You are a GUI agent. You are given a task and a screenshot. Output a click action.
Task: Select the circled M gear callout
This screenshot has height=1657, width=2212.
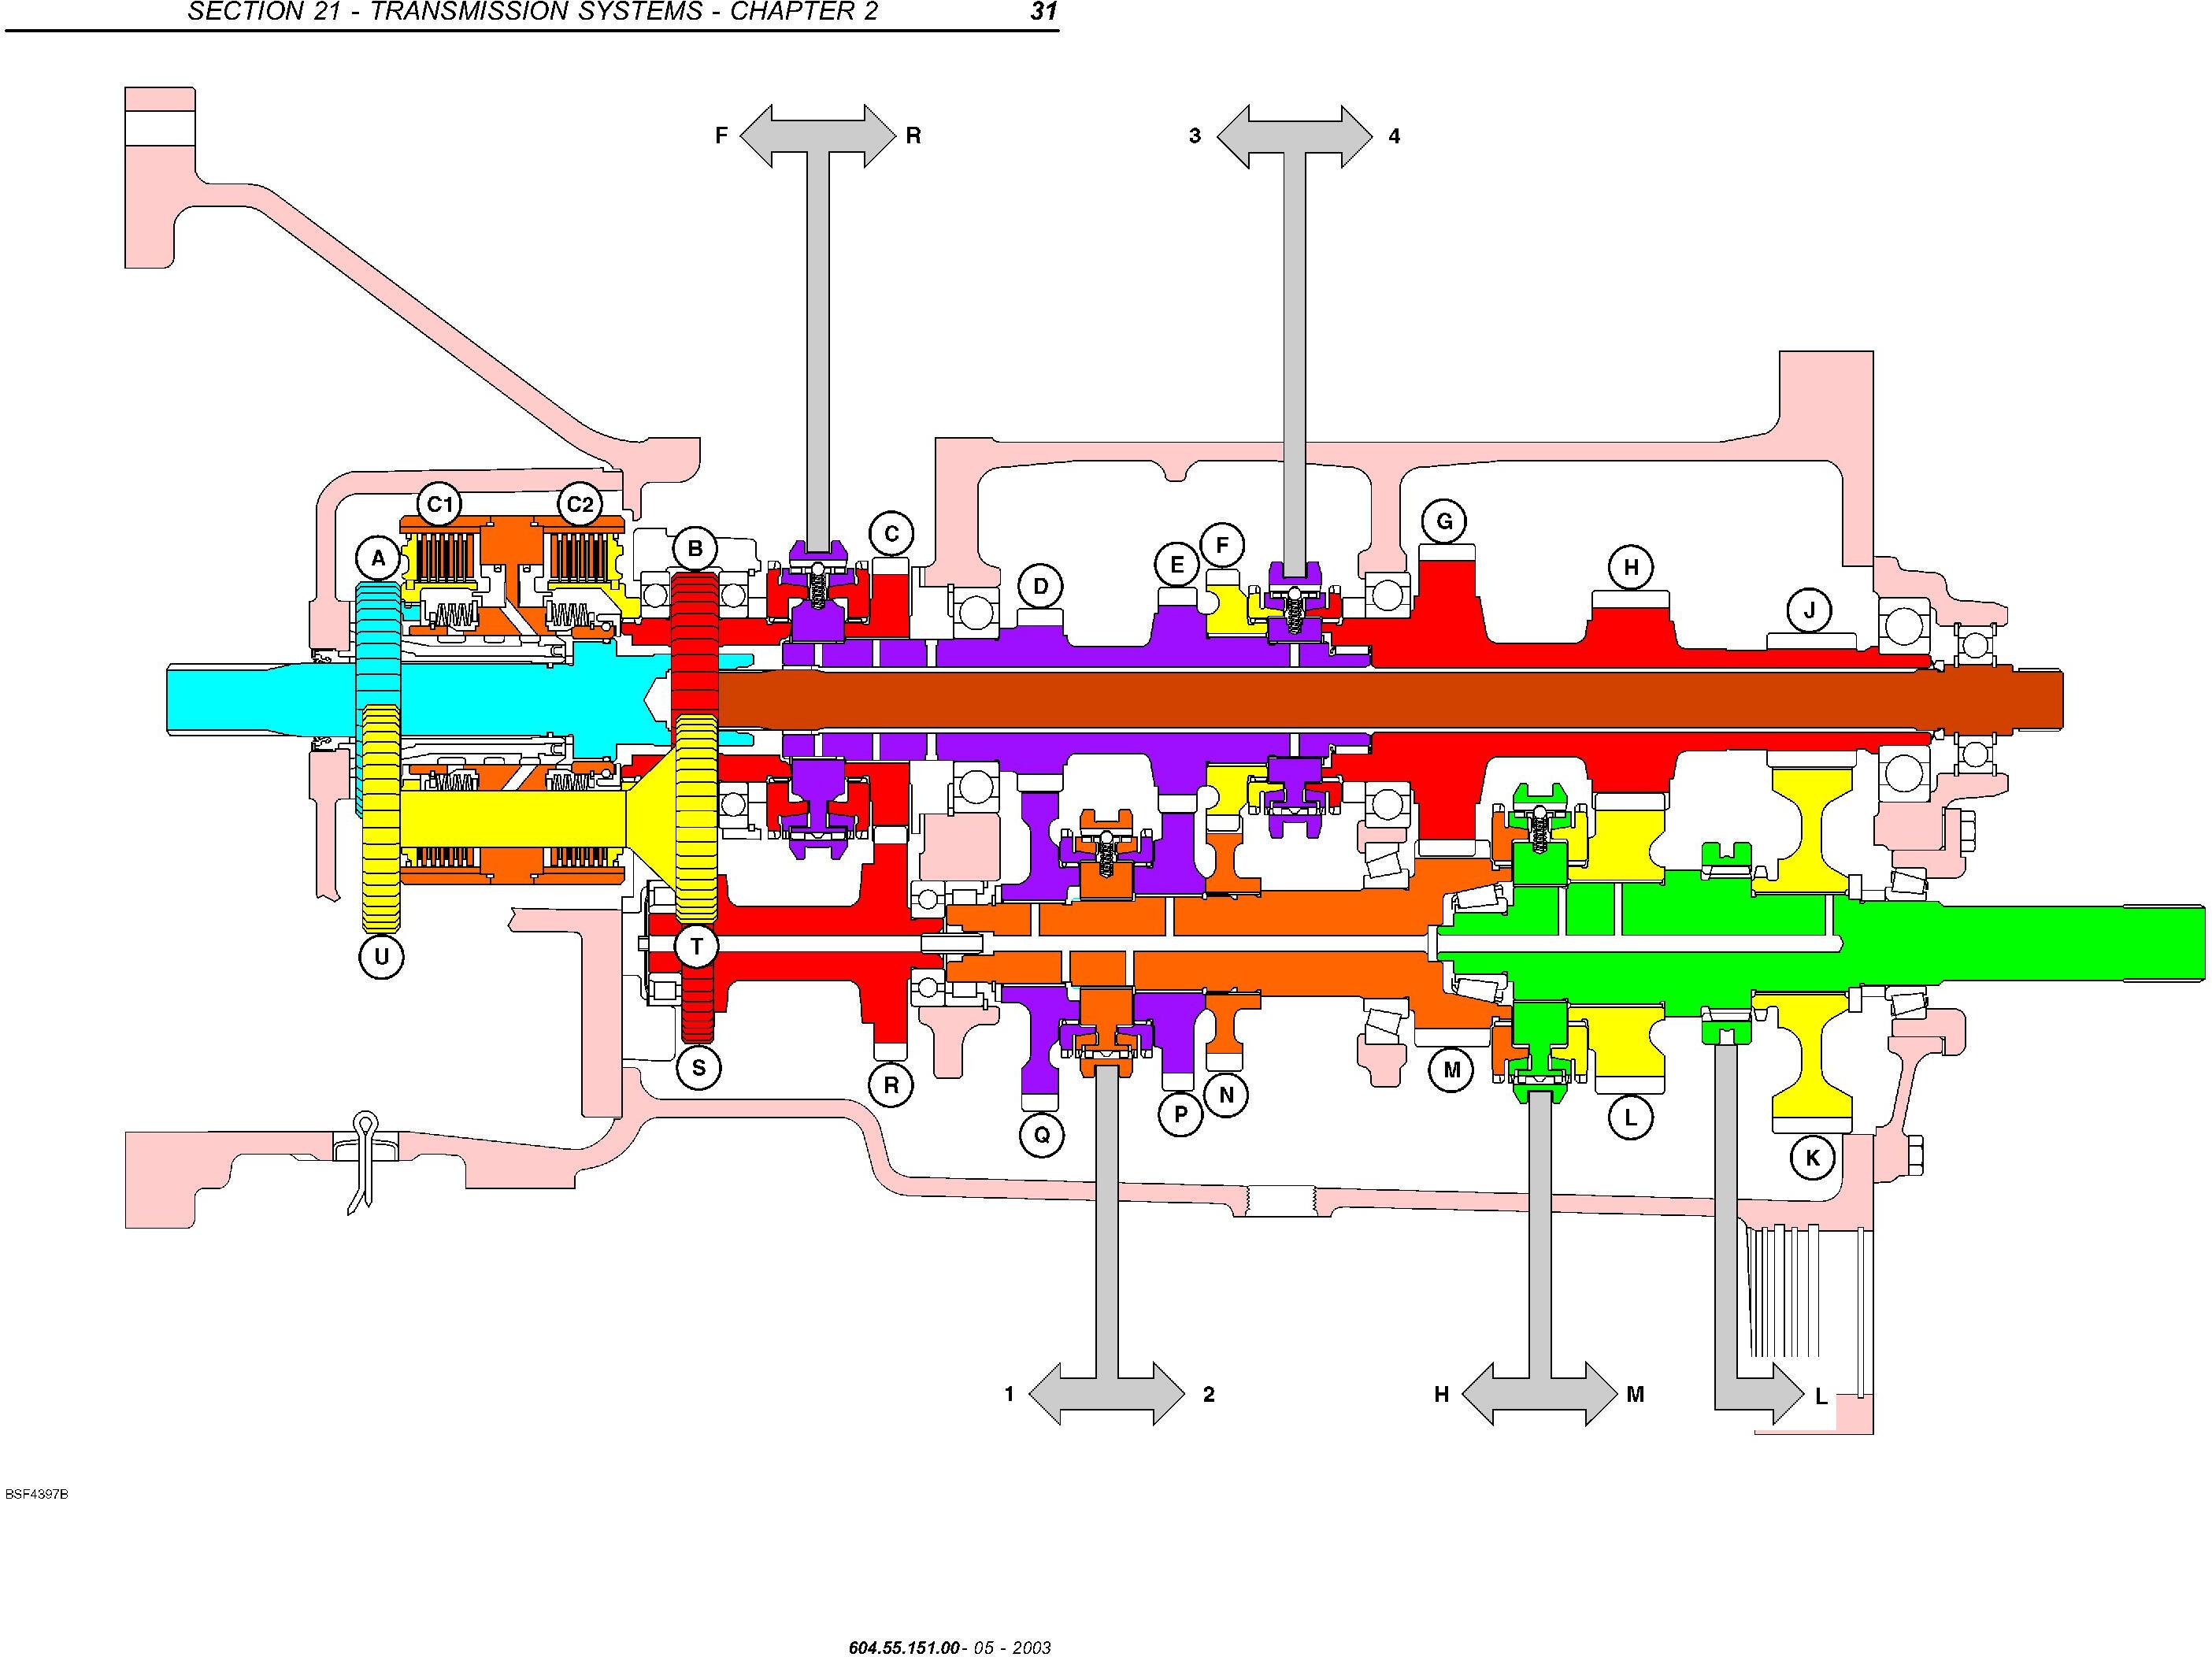1452,1071
